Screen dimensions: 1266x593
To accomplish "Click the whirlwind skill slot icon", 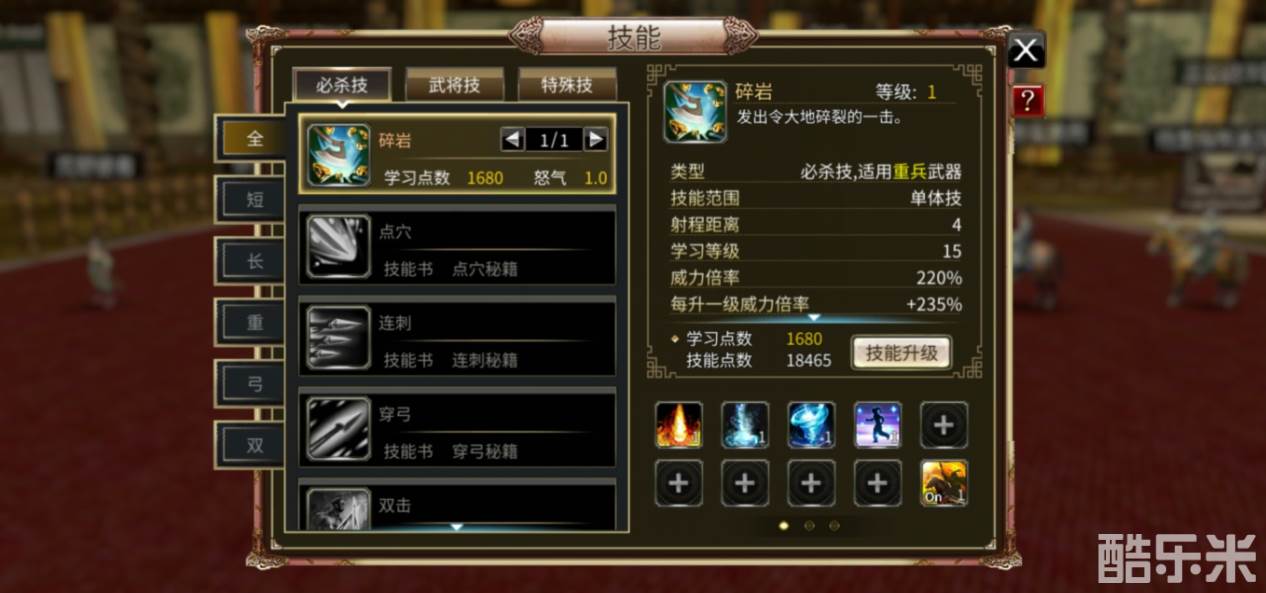I will 811,425.
